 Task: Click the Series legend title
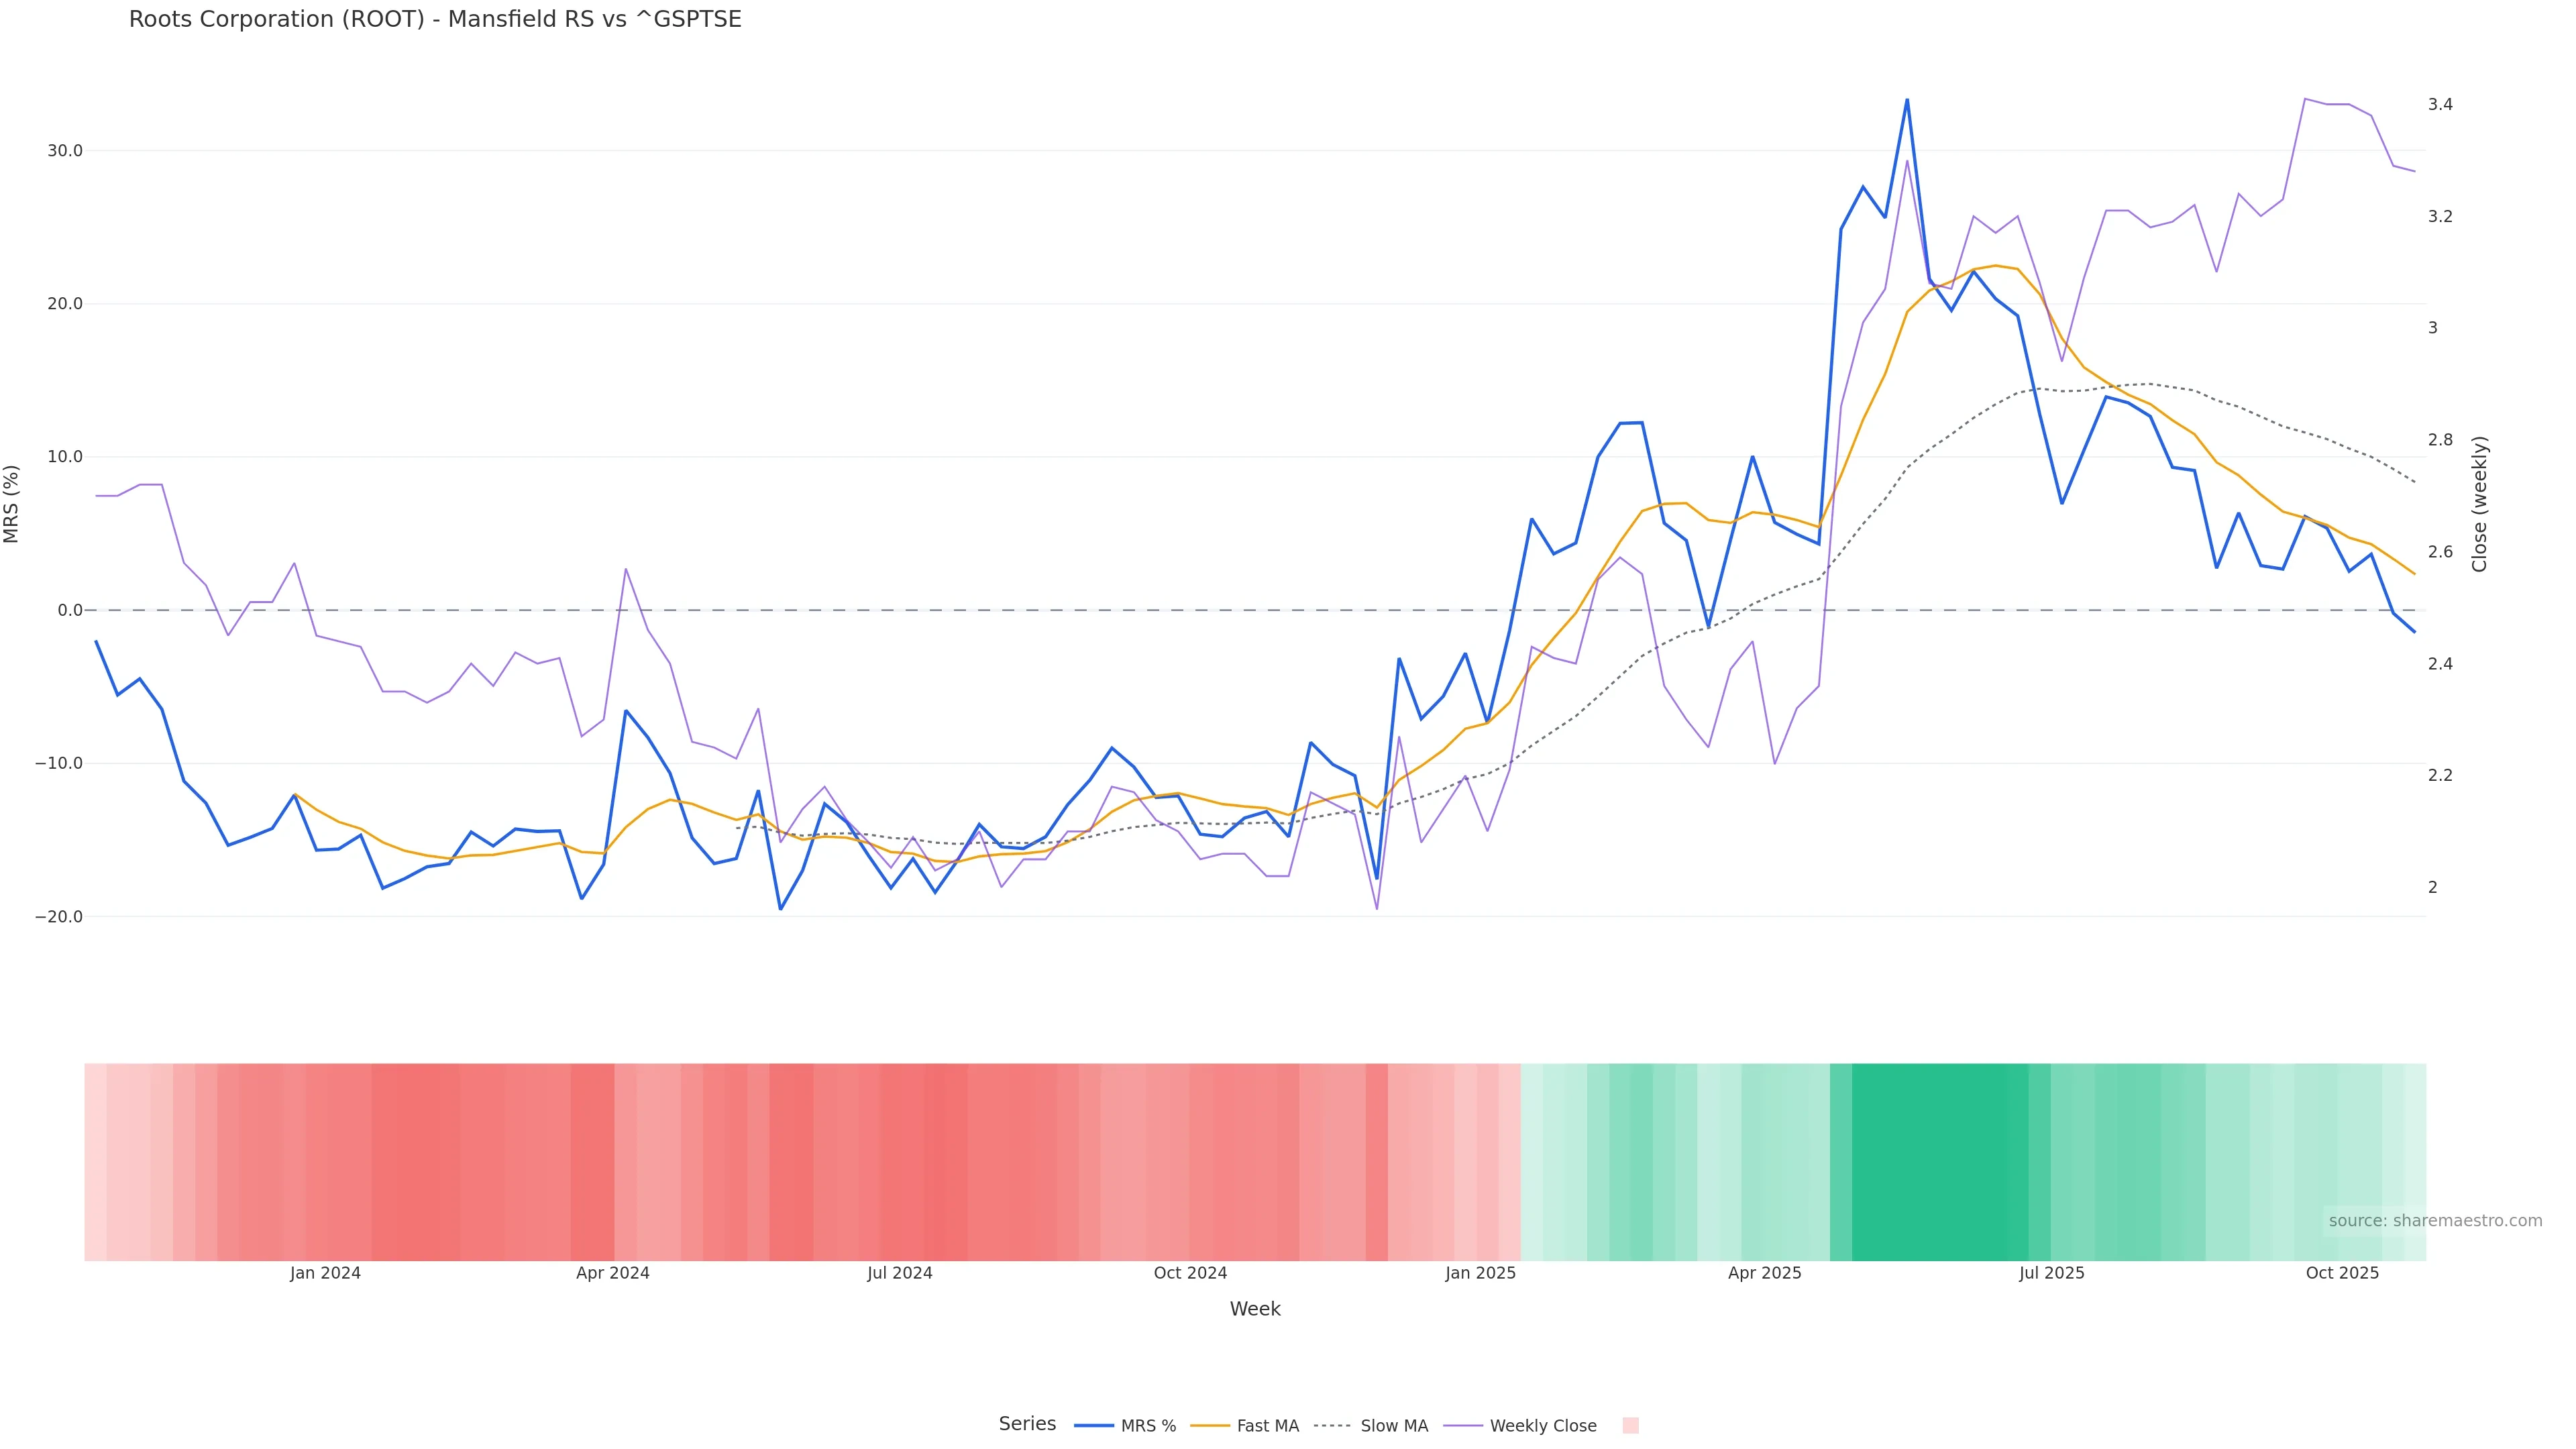(1027, 1424)
